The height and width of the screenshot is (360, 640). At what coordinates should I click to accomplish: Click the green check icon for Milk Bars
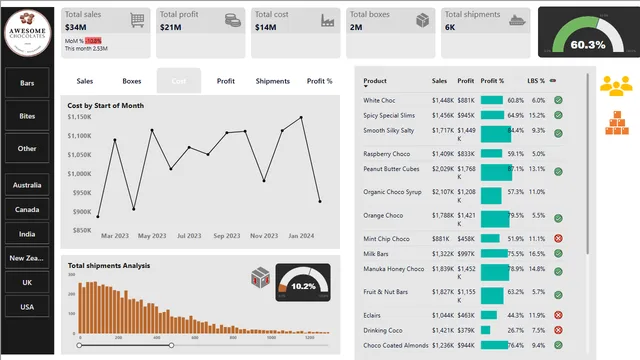coord(558,253)
